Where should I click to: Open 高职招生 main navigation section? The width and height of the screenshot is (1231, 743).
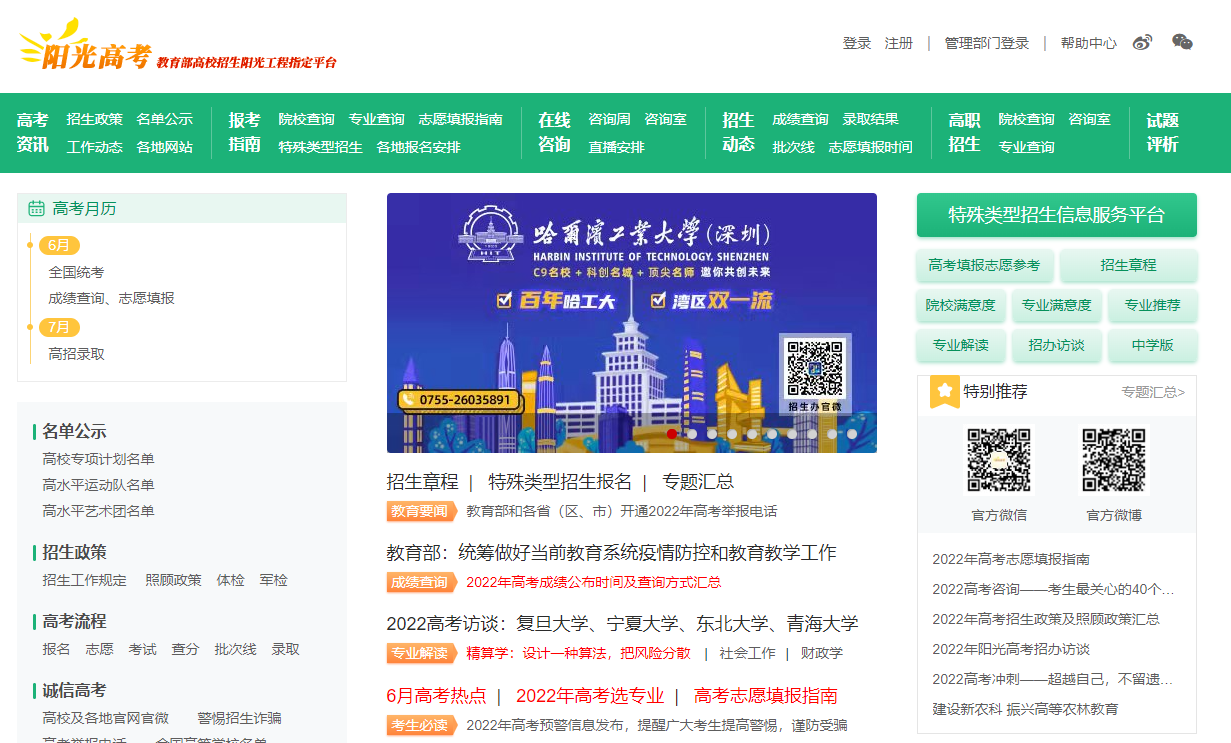[x=964, y=132]
